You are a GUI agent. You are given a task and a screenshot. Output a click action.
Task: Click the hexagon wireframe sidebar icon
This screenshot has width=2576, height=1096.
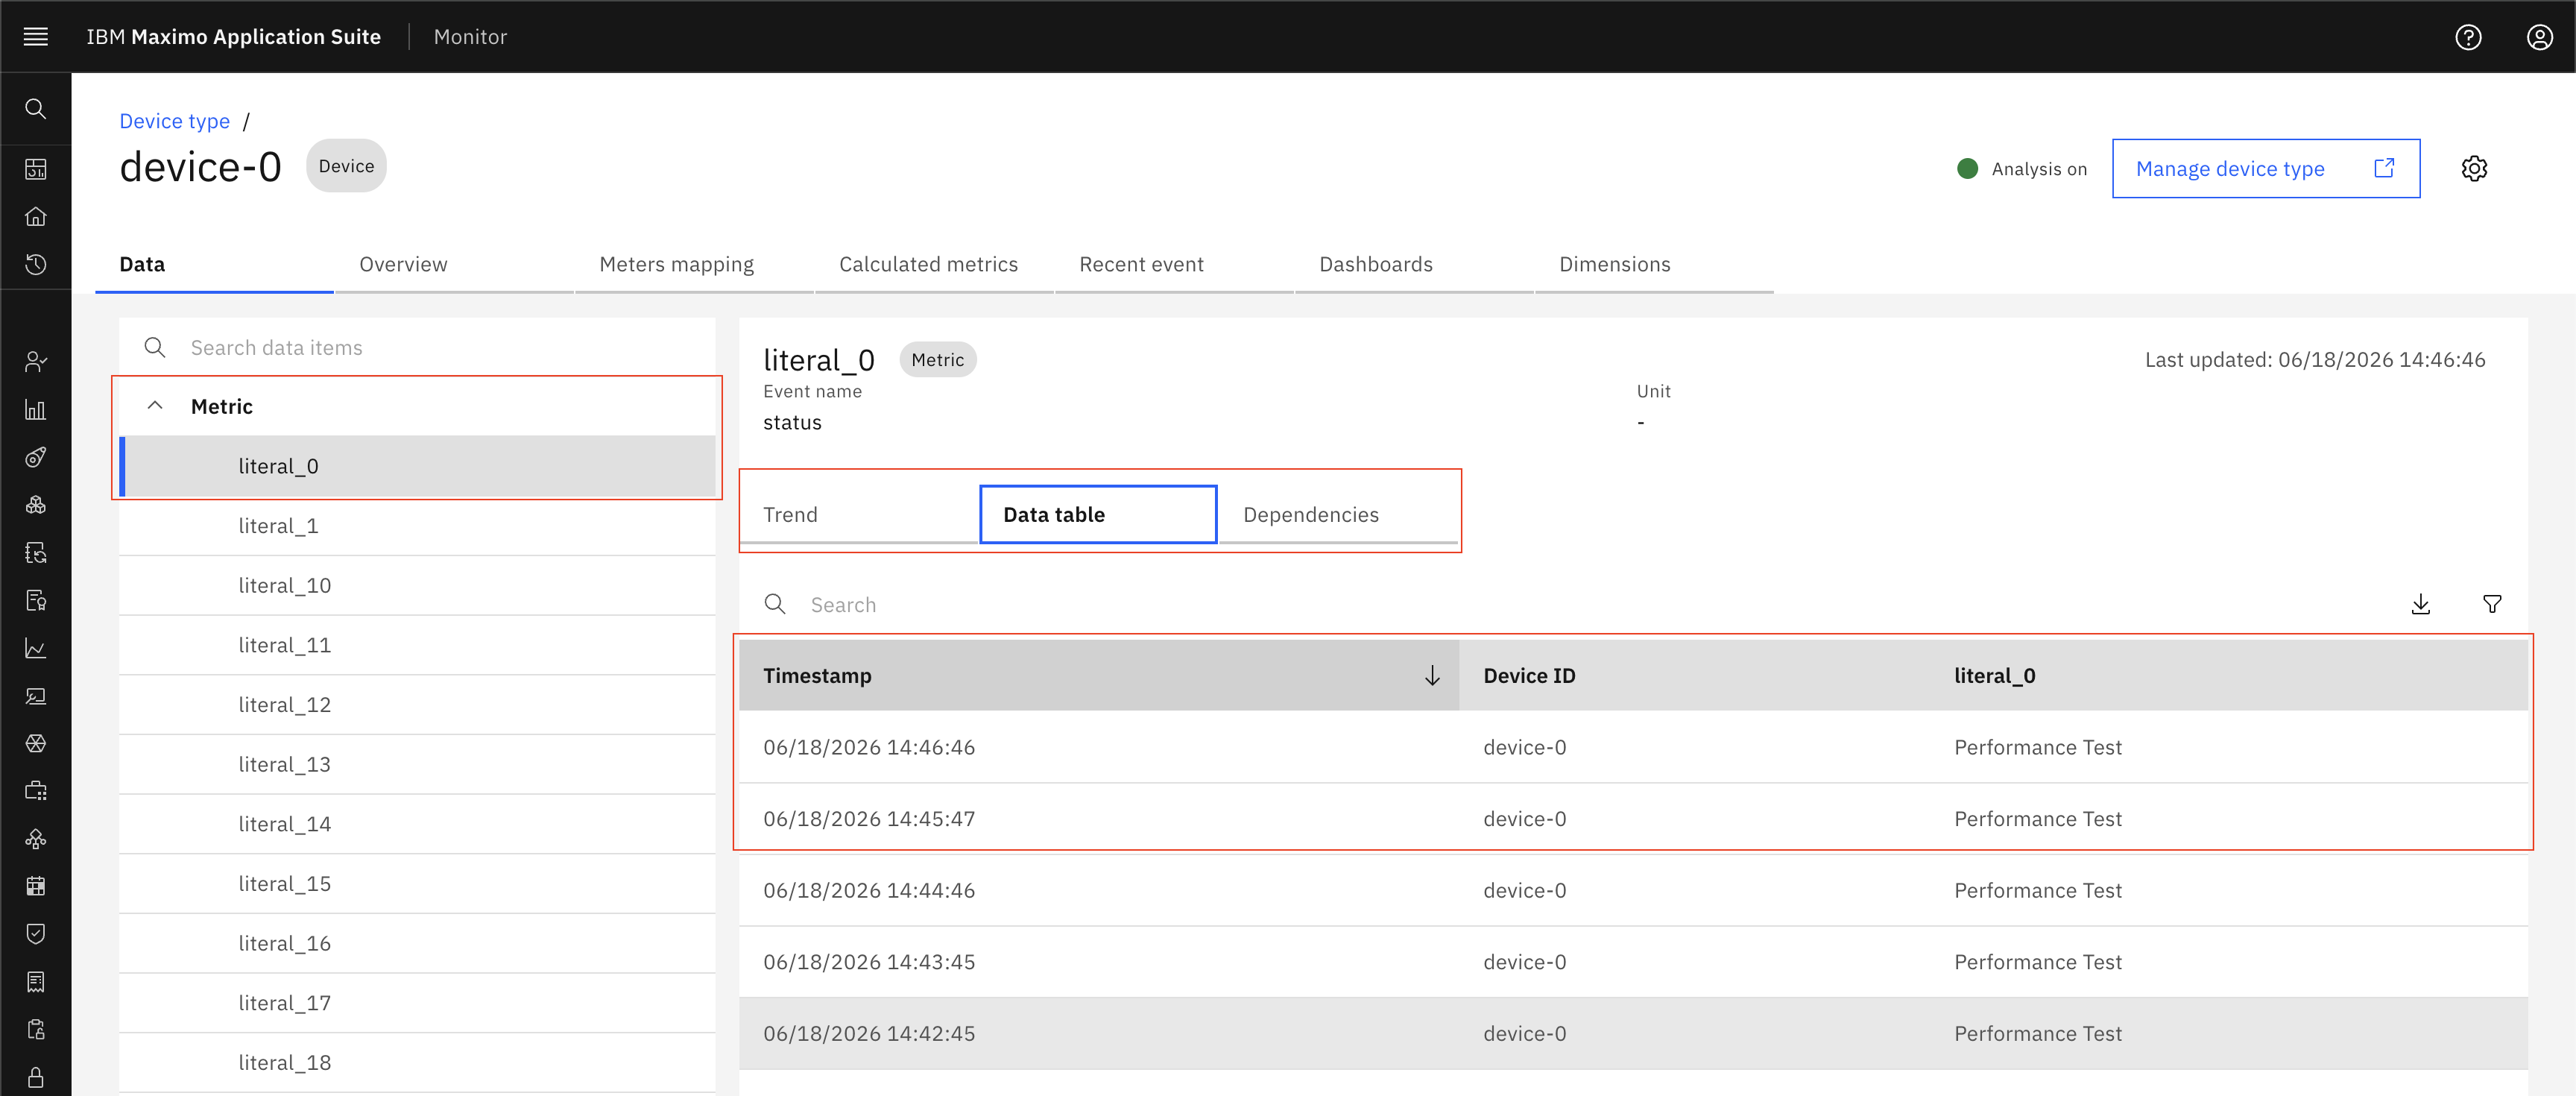click(36, 743)
